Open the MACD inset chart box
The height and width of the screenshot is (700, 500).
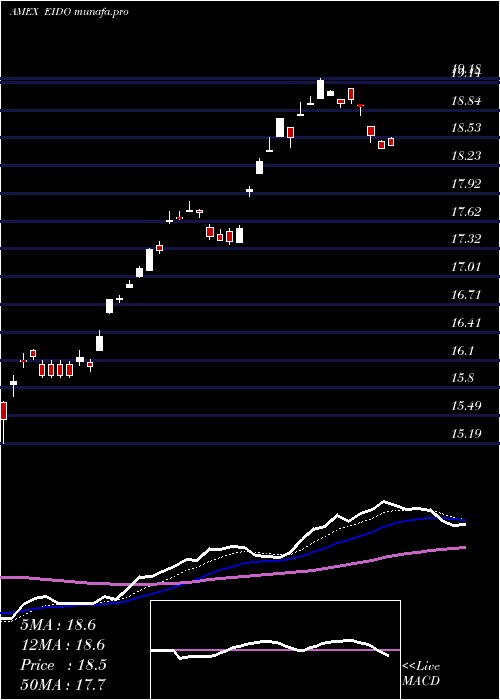coord(275,650)
